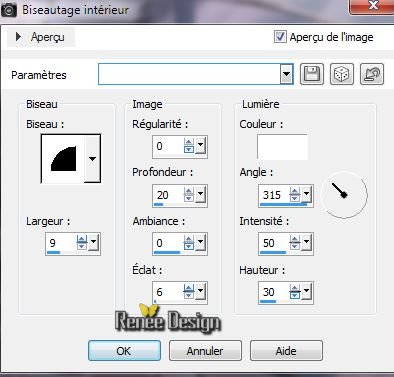Open the Profondeur slider dropdown arrow
Viewport: 394px width, 377px height.
click(201, 194)
